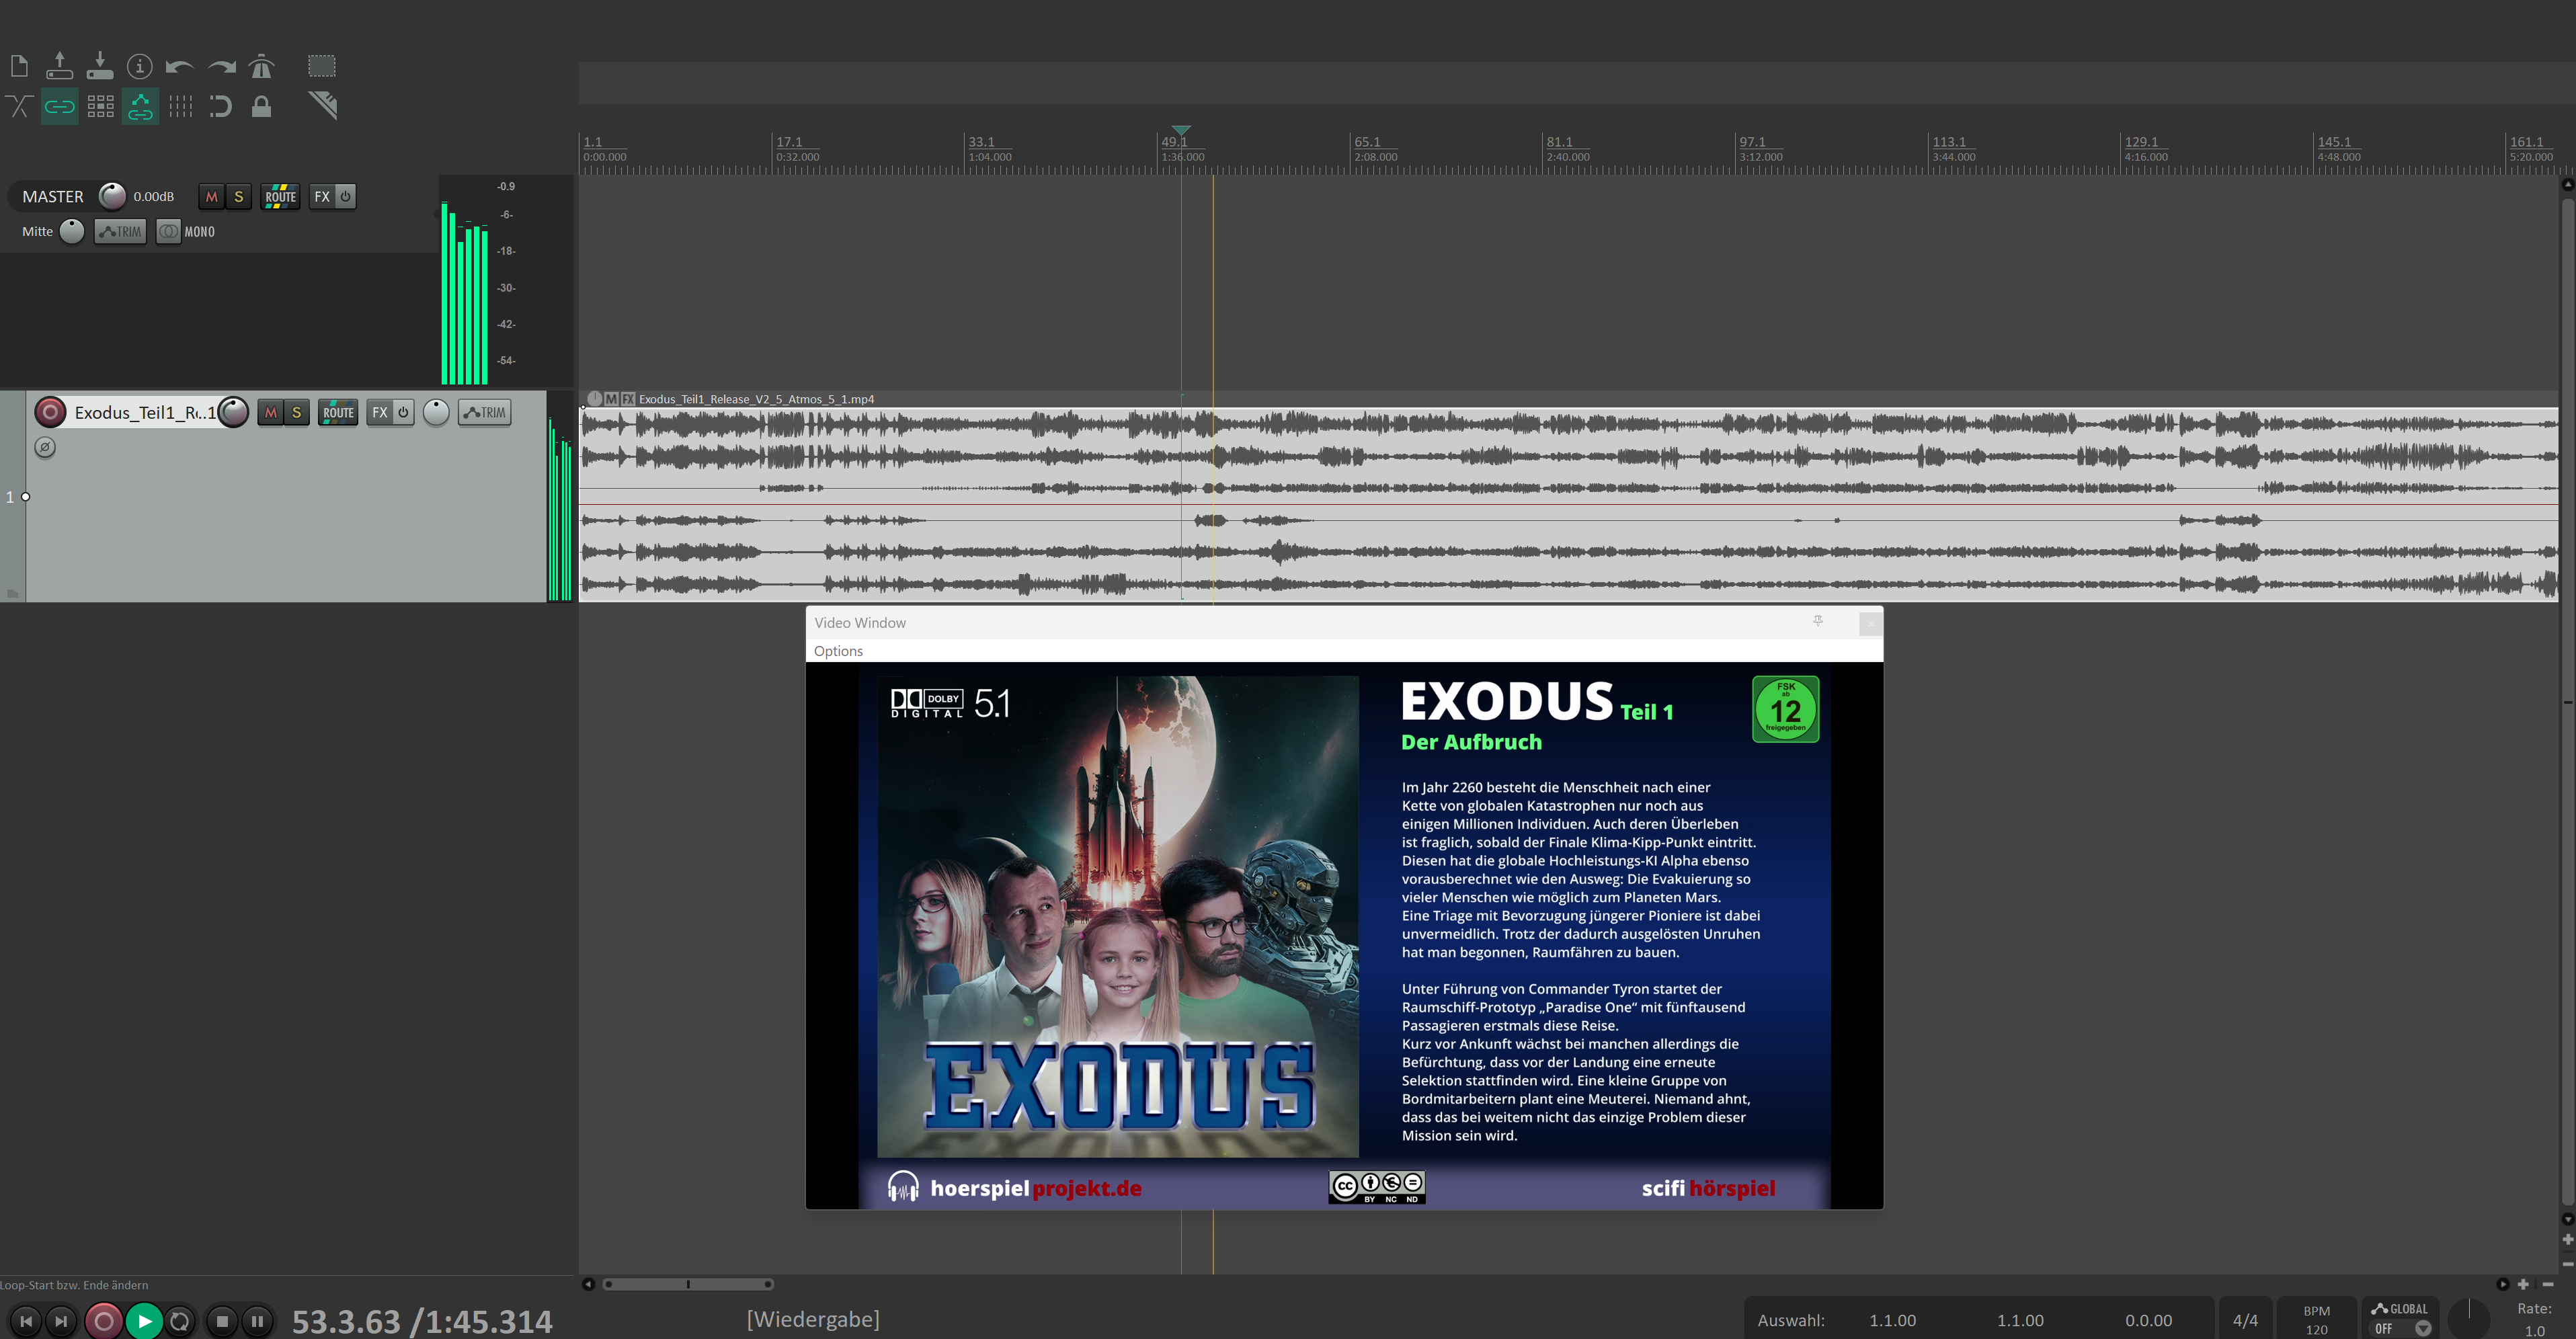Mute the Exodus_Teil1 track
2576x1339 pixels.
point(270,412)
